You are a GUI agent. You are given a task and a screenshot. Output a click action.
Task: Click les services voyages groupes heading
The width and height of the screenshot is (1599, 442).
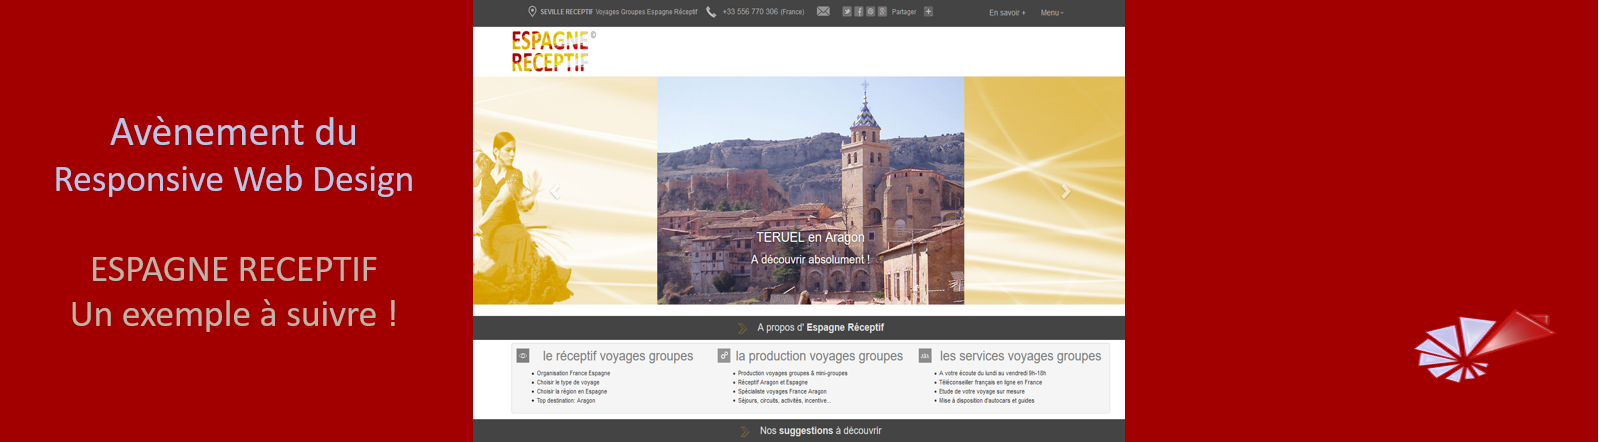point(1020,356)
